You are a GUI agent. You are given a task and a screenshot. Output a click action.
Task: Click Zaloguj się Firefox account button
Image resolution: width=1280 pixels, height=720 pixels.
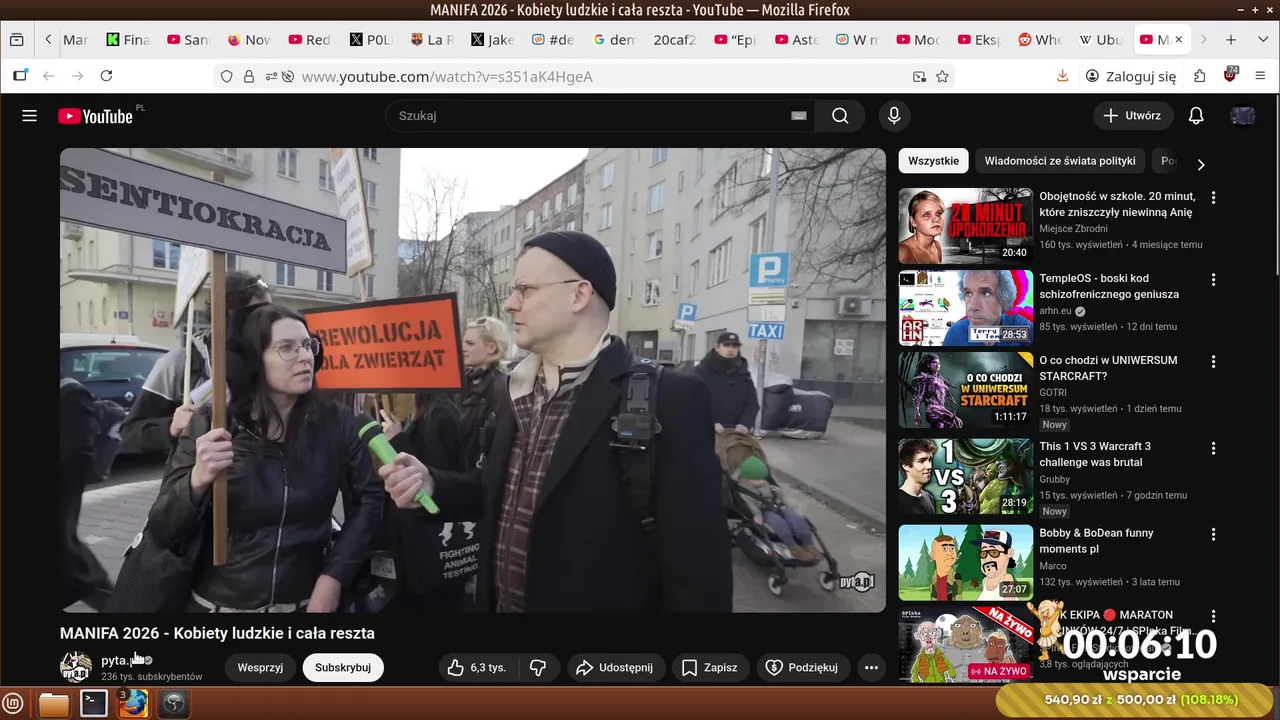point(1131,76)
